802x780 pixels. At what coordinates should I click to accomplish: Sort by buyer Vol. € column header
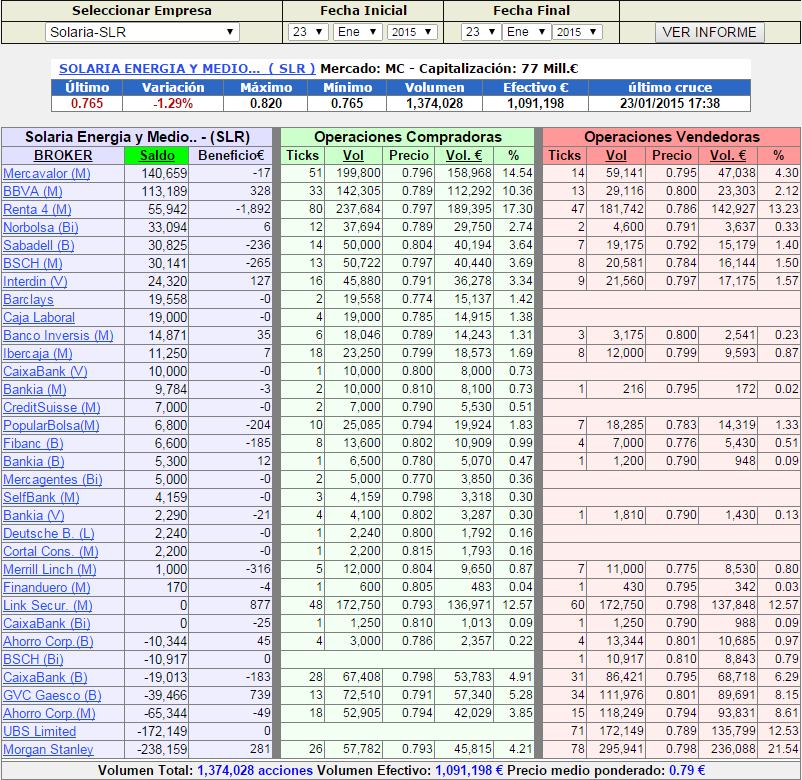point(463,155)
